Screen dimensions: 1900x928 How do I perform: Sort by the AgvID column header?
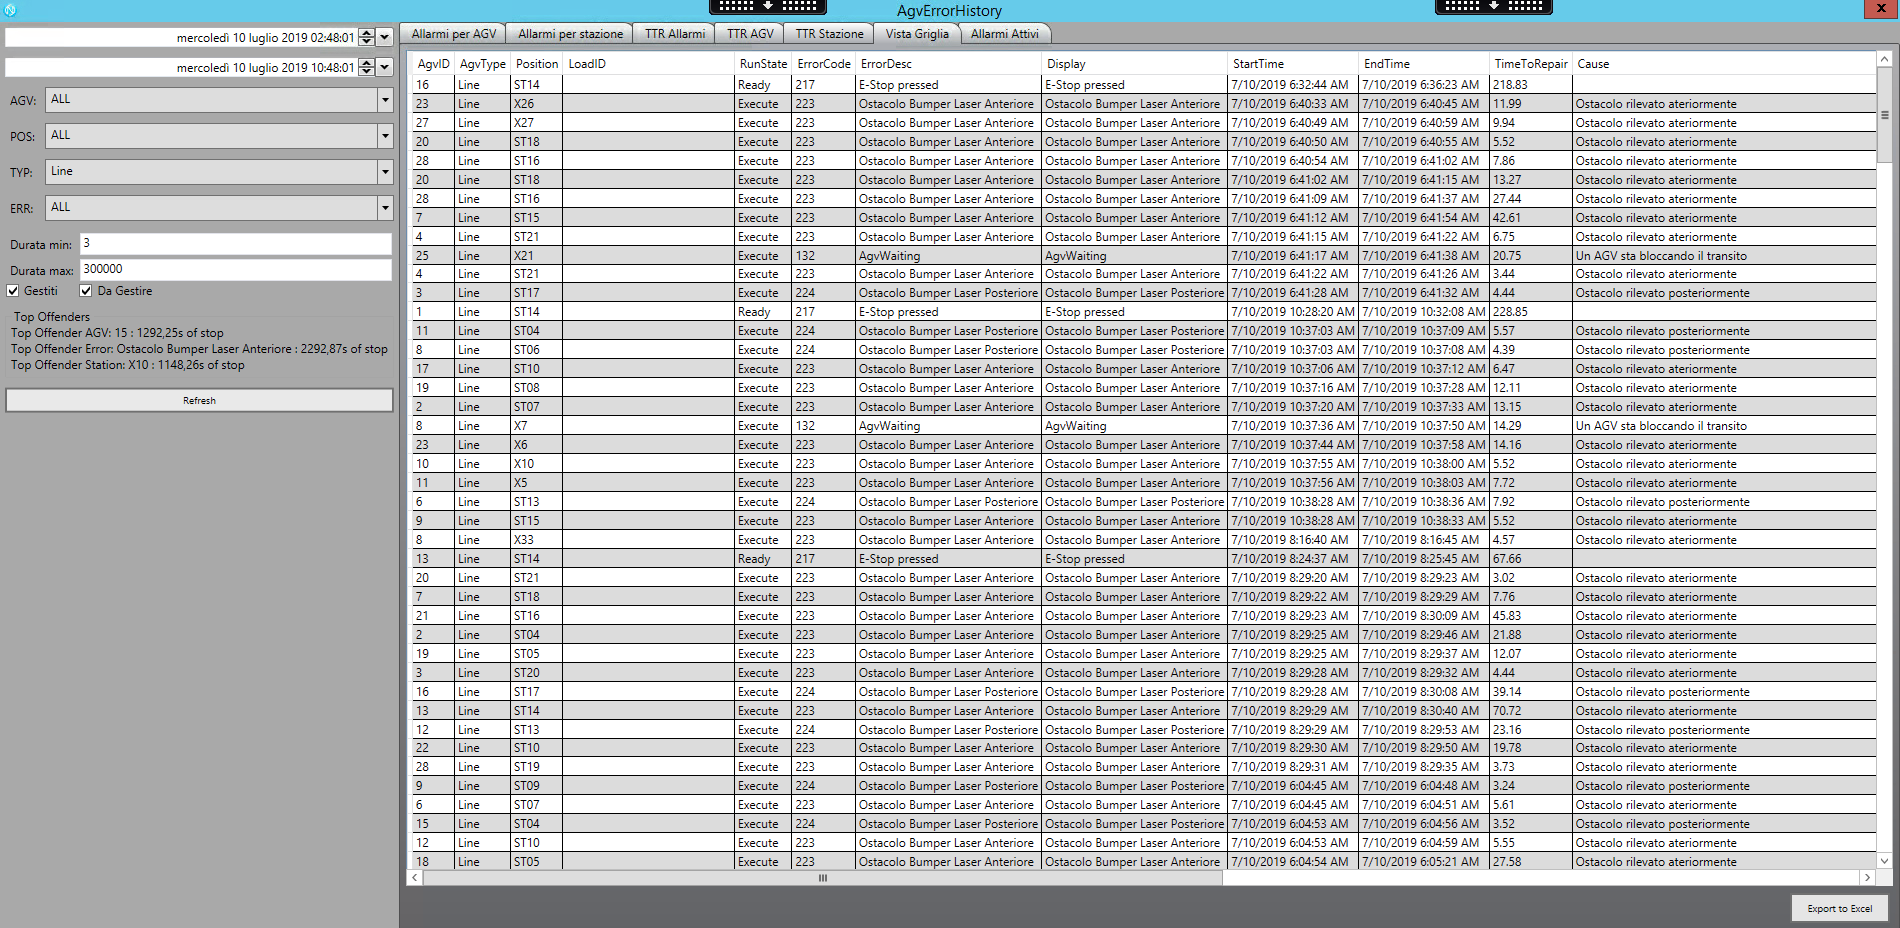(433, 64)
